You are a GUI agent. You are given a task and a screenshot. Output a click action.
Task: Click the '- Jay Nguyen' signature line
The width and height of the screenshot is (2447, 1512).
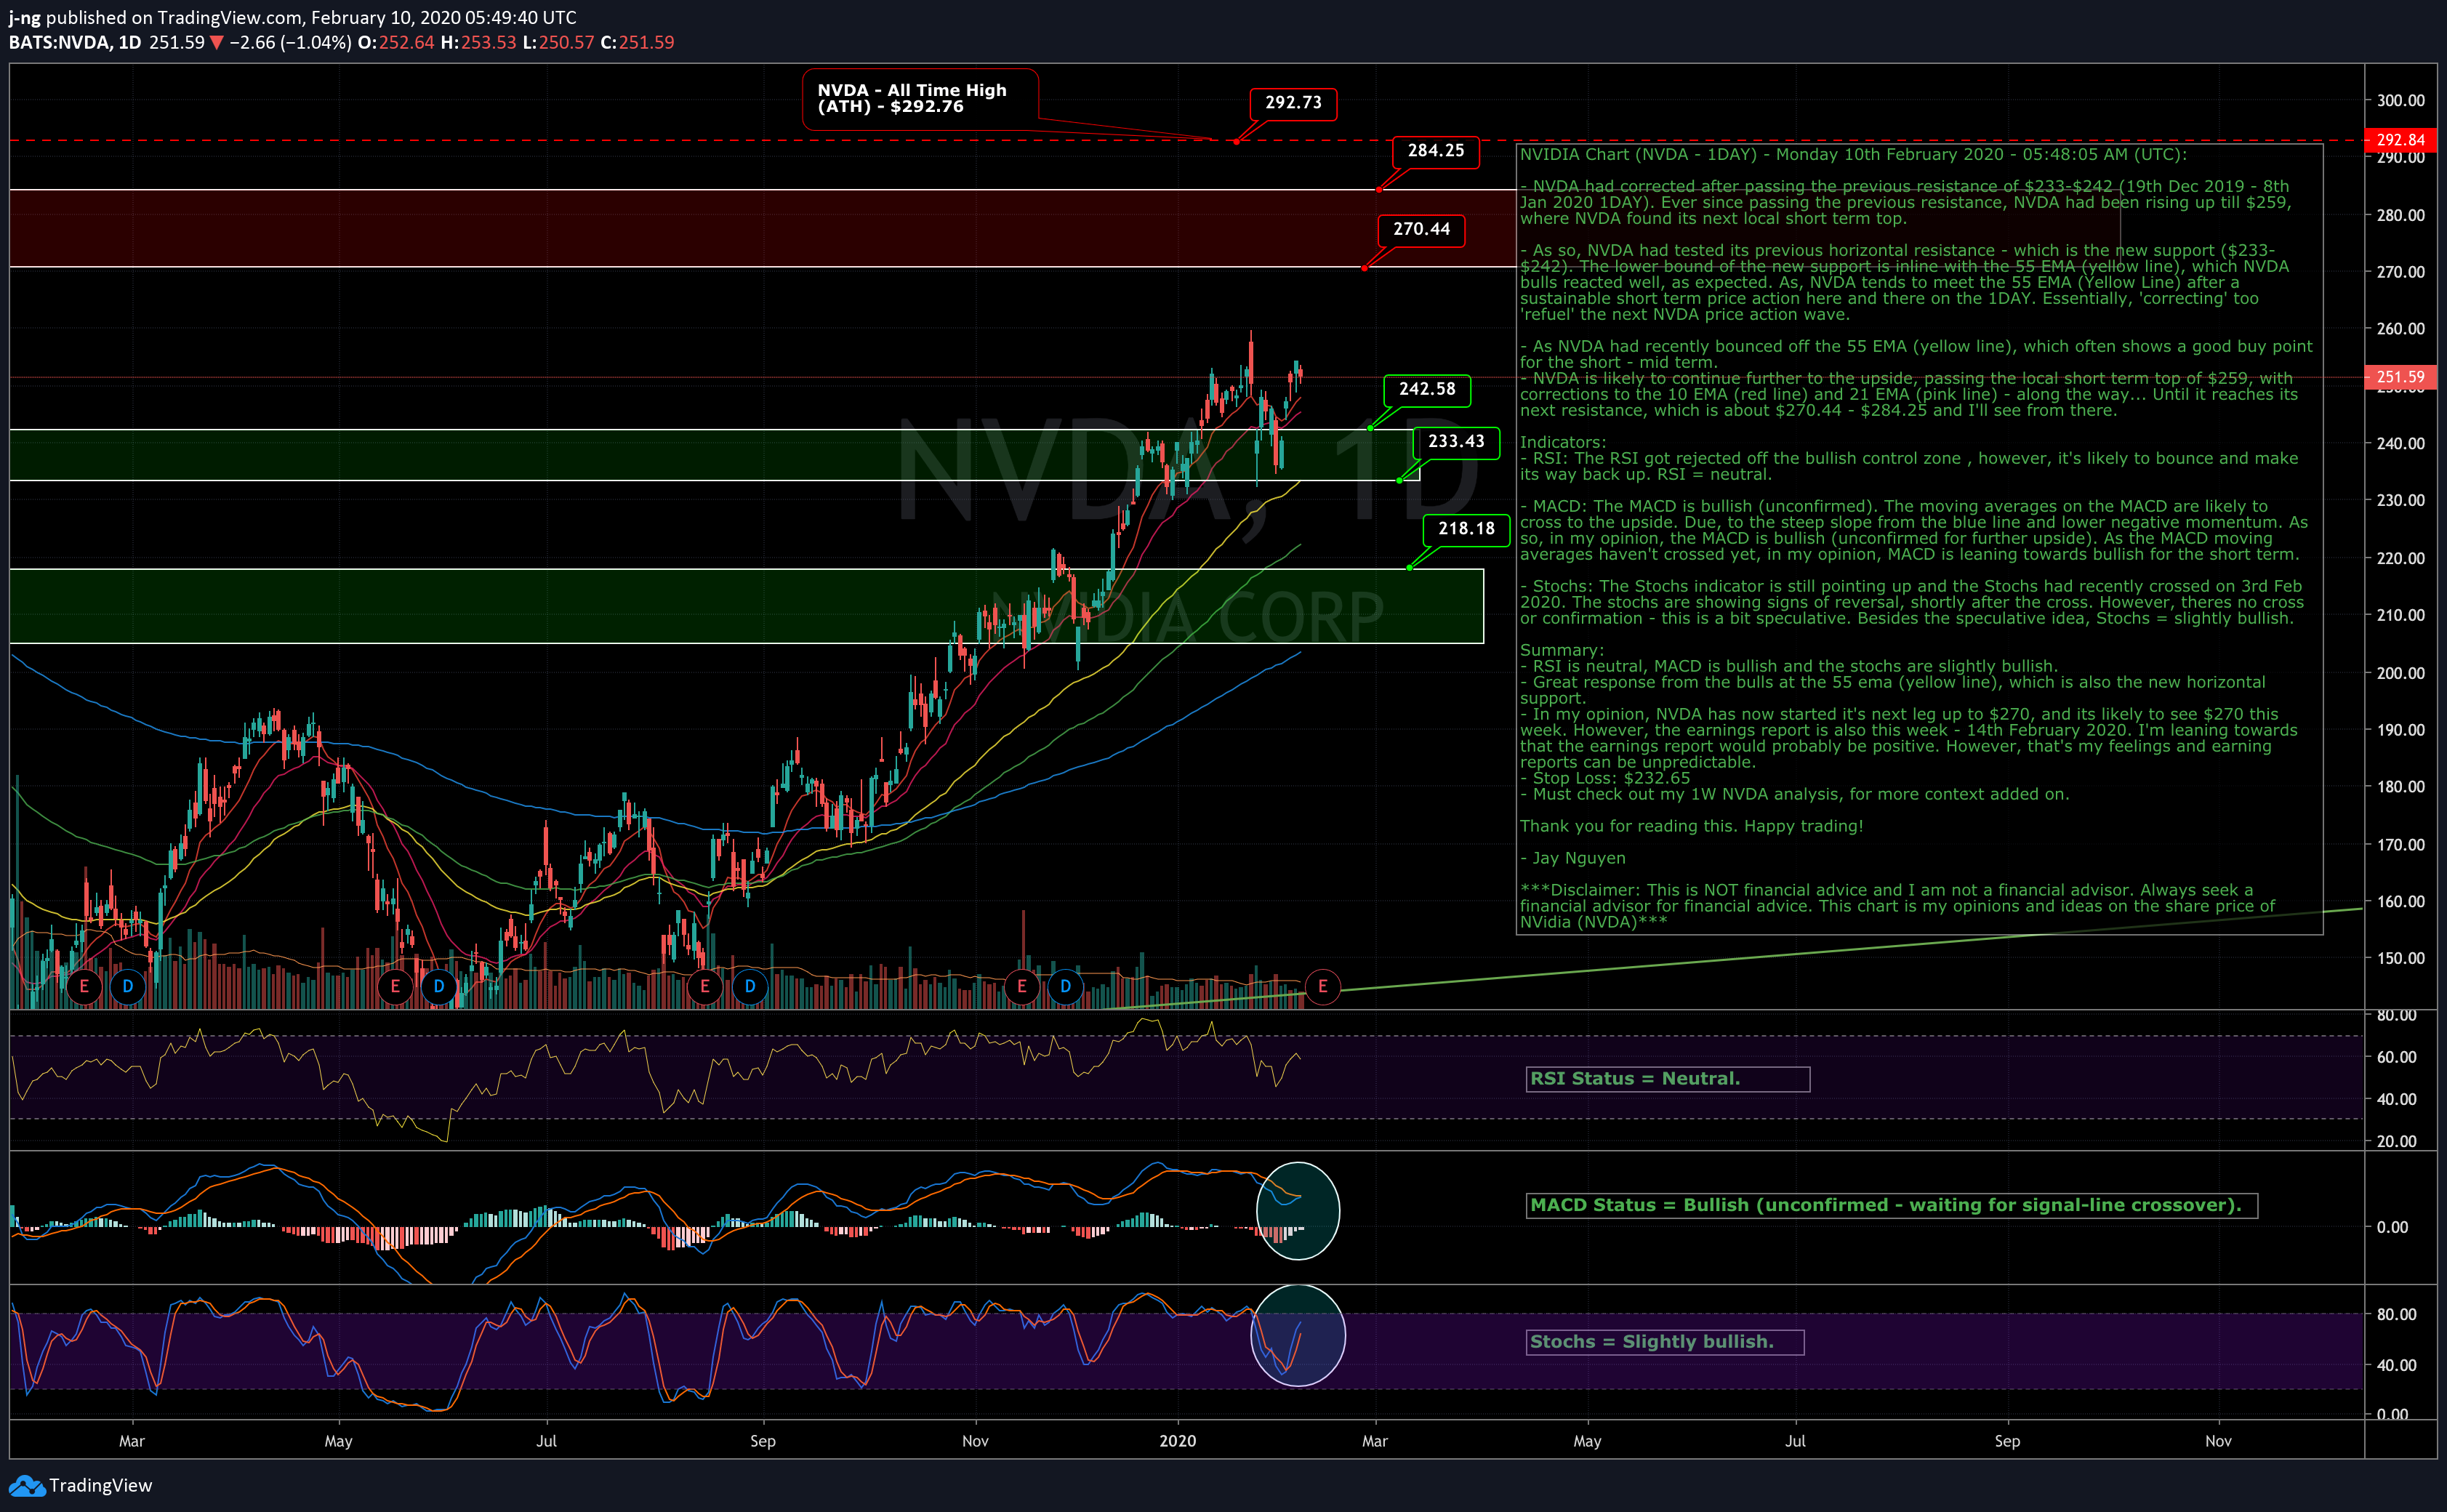coord(1573,858)
